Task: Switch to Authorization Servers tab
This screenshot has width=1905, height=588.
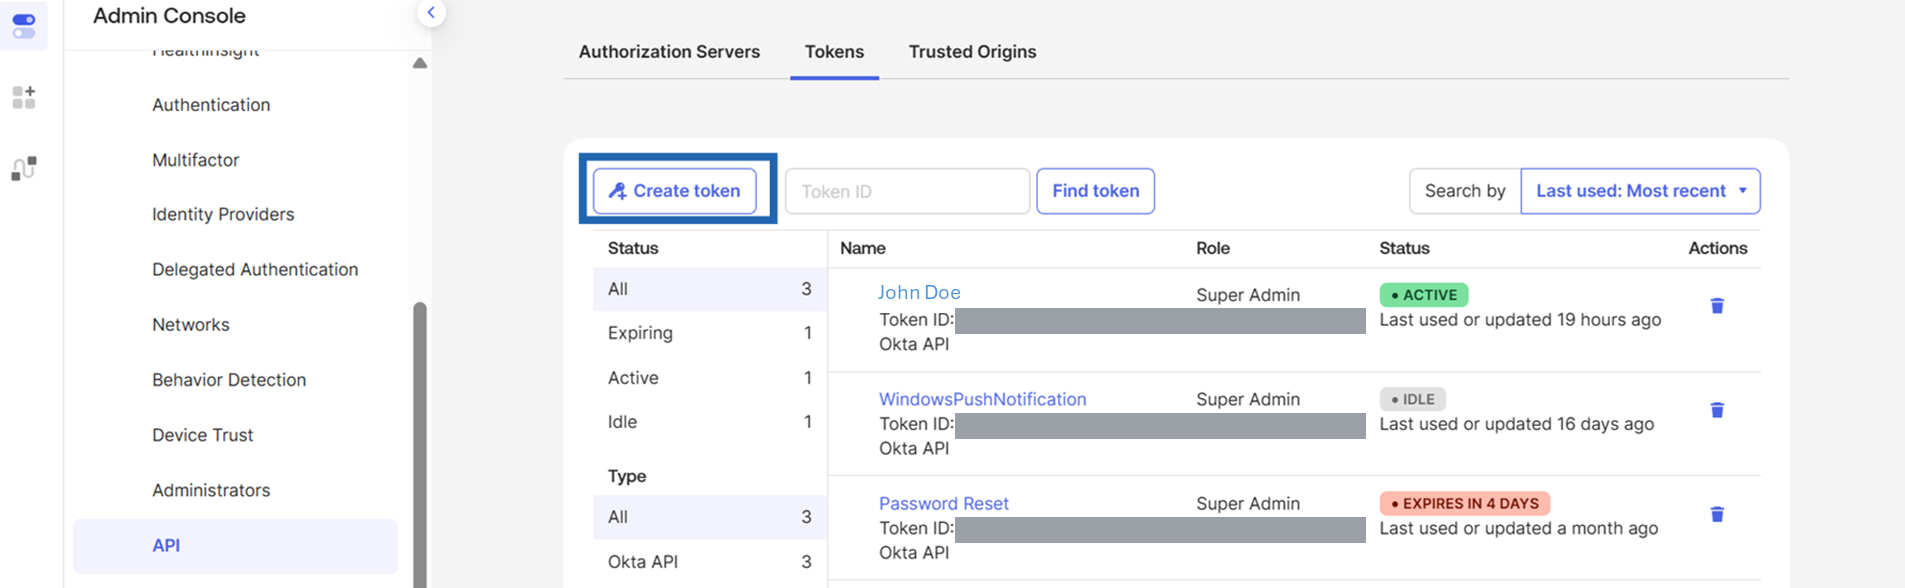Action: point(669,52)
